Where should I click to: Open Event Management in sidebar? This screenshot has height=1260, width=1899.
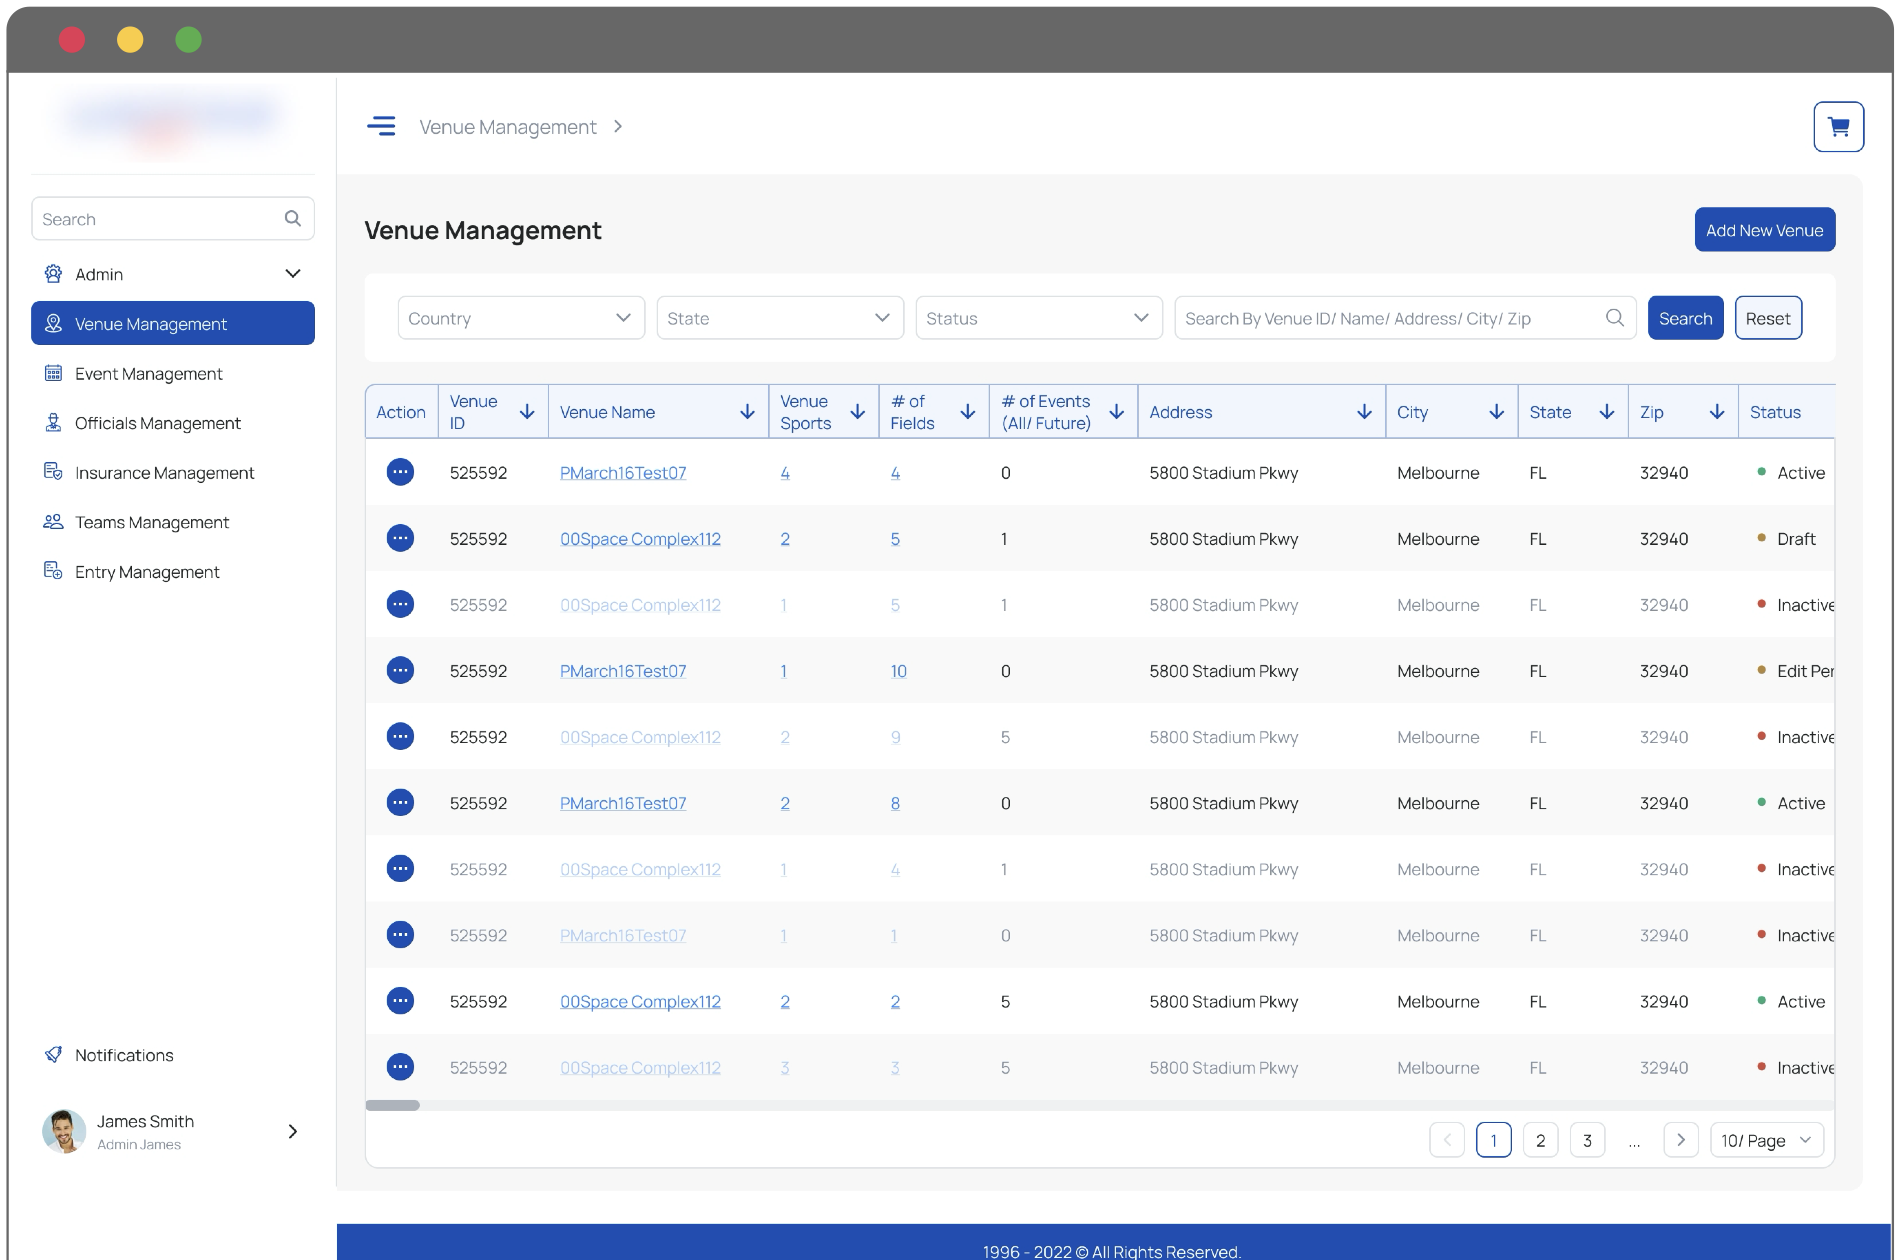pyautogui.click(x=149, y=373)
